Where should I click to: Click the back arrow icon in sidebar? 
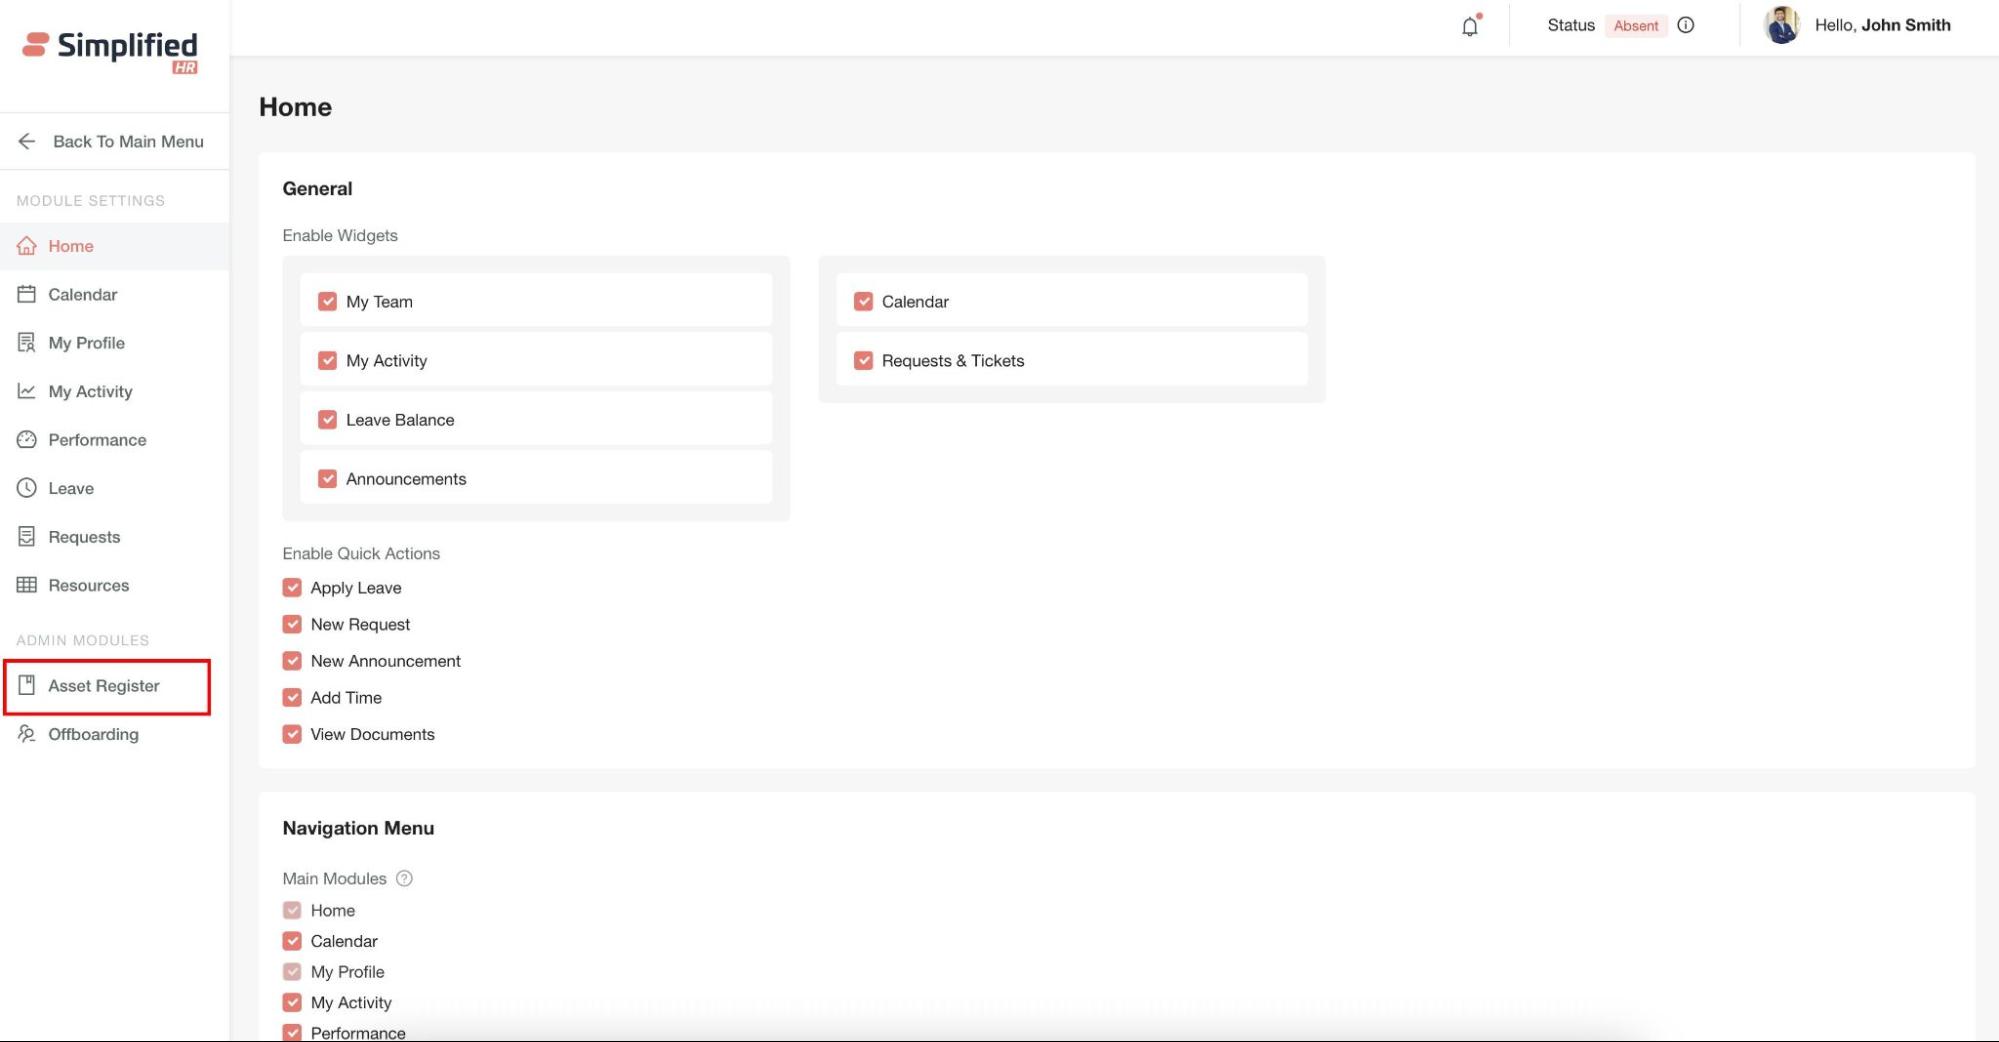pyautogui.click(x=27, y=141)
